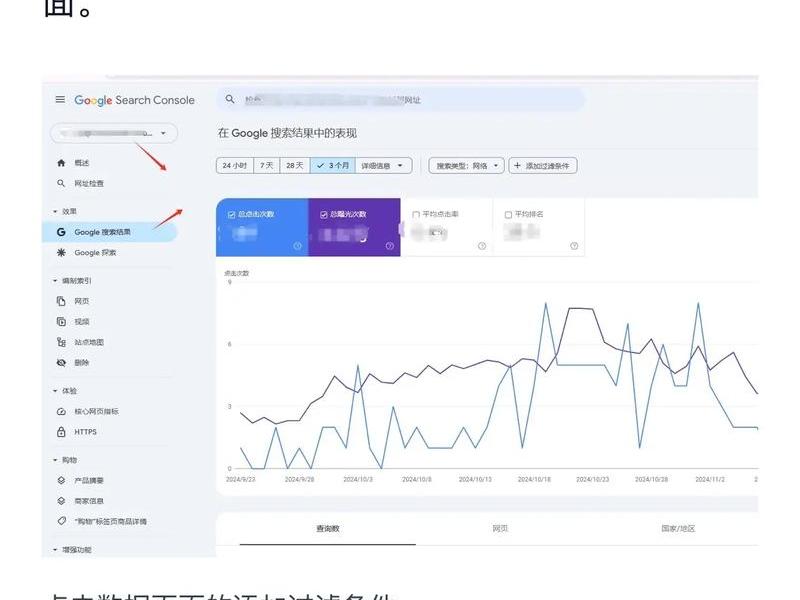Collapse the 购物 sidebar section
This screenshot has width=800, height=600.
tap(55, 460)
